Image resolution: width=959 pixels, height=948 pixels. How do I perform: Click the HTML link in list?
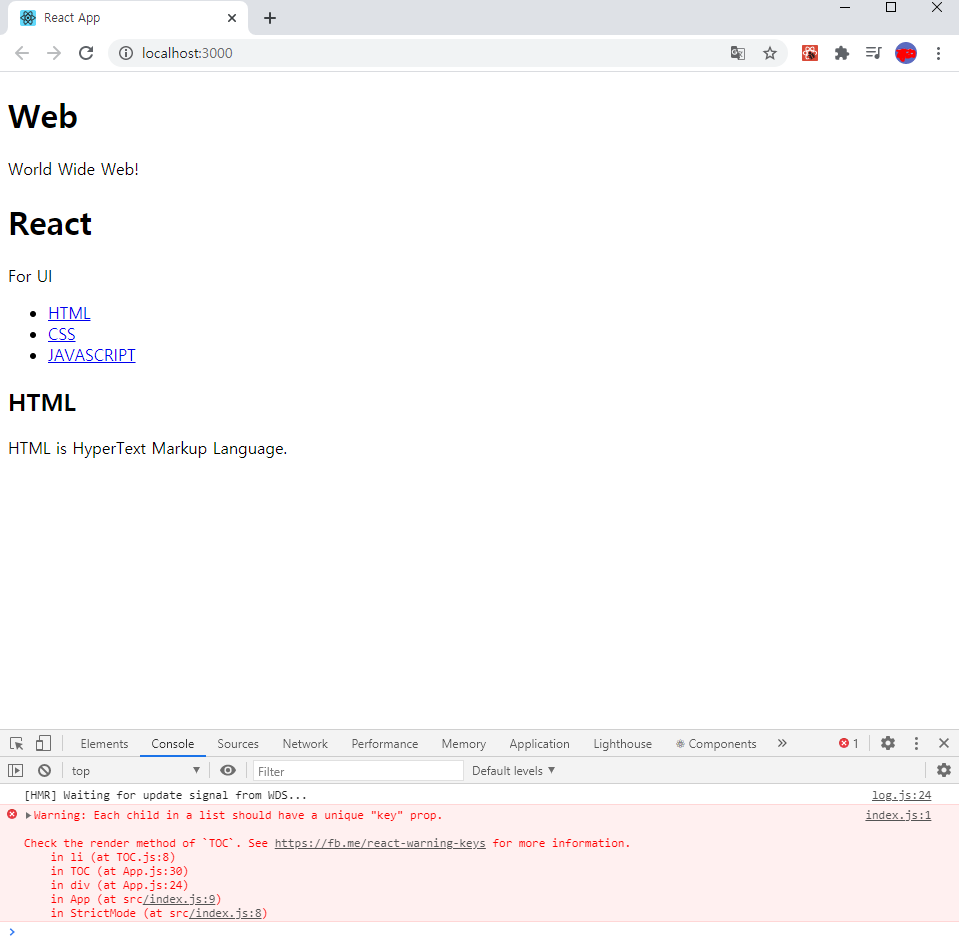69,313
